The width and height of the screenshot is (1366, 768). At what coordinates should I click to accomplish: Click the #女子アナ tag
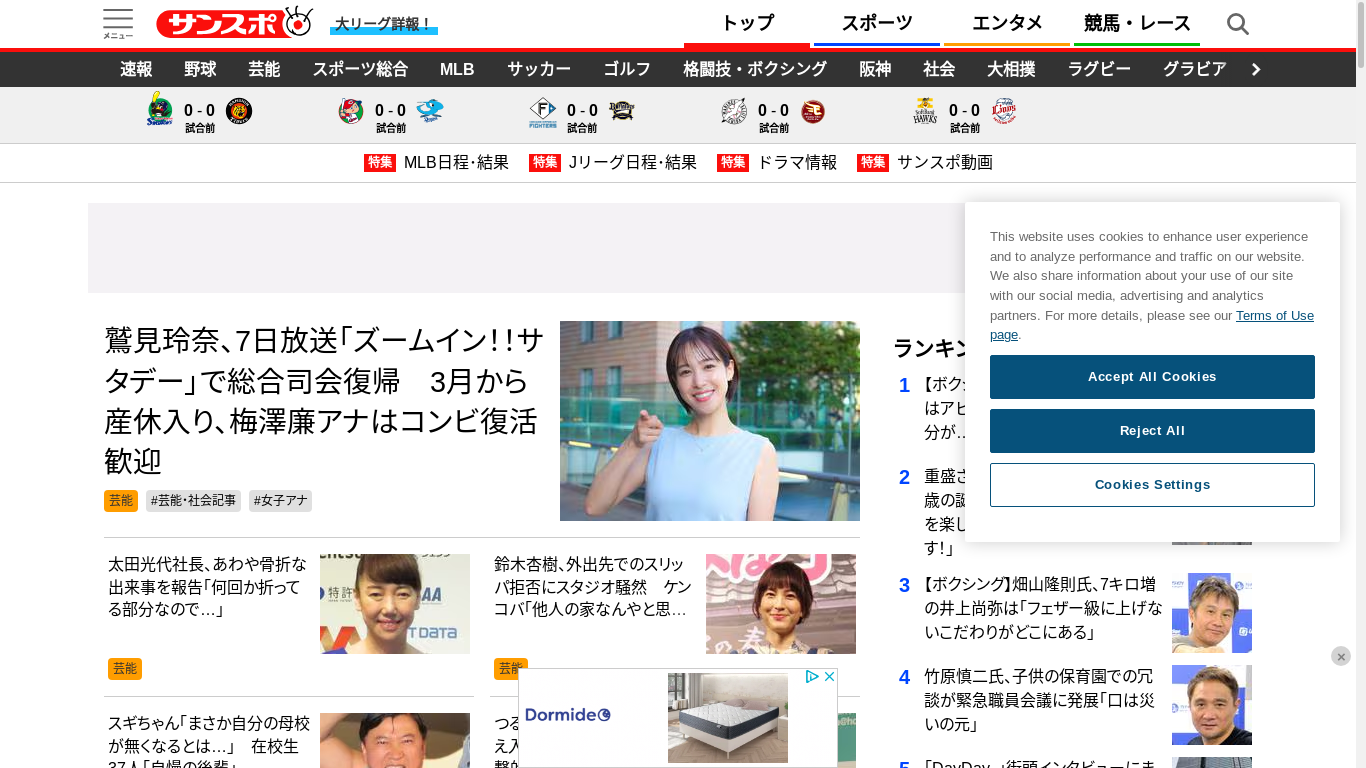click(280, 501)
